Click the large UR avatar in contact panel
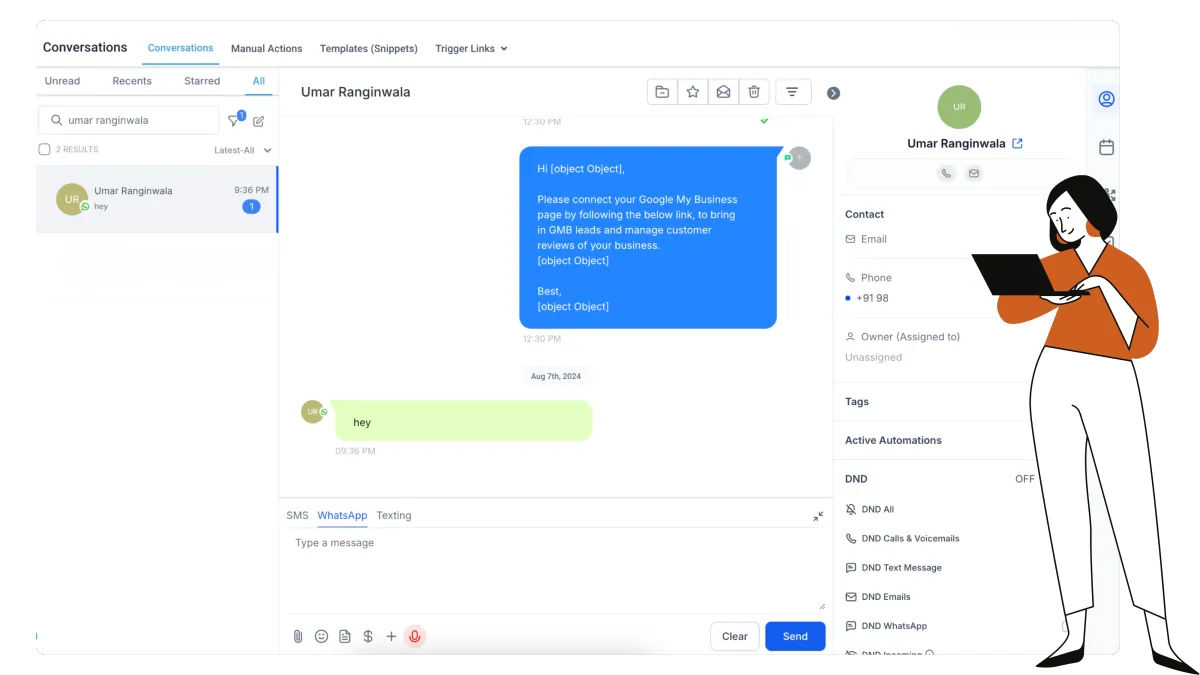1200x675 pixels. pyautogui.click(x=959, y=107)
